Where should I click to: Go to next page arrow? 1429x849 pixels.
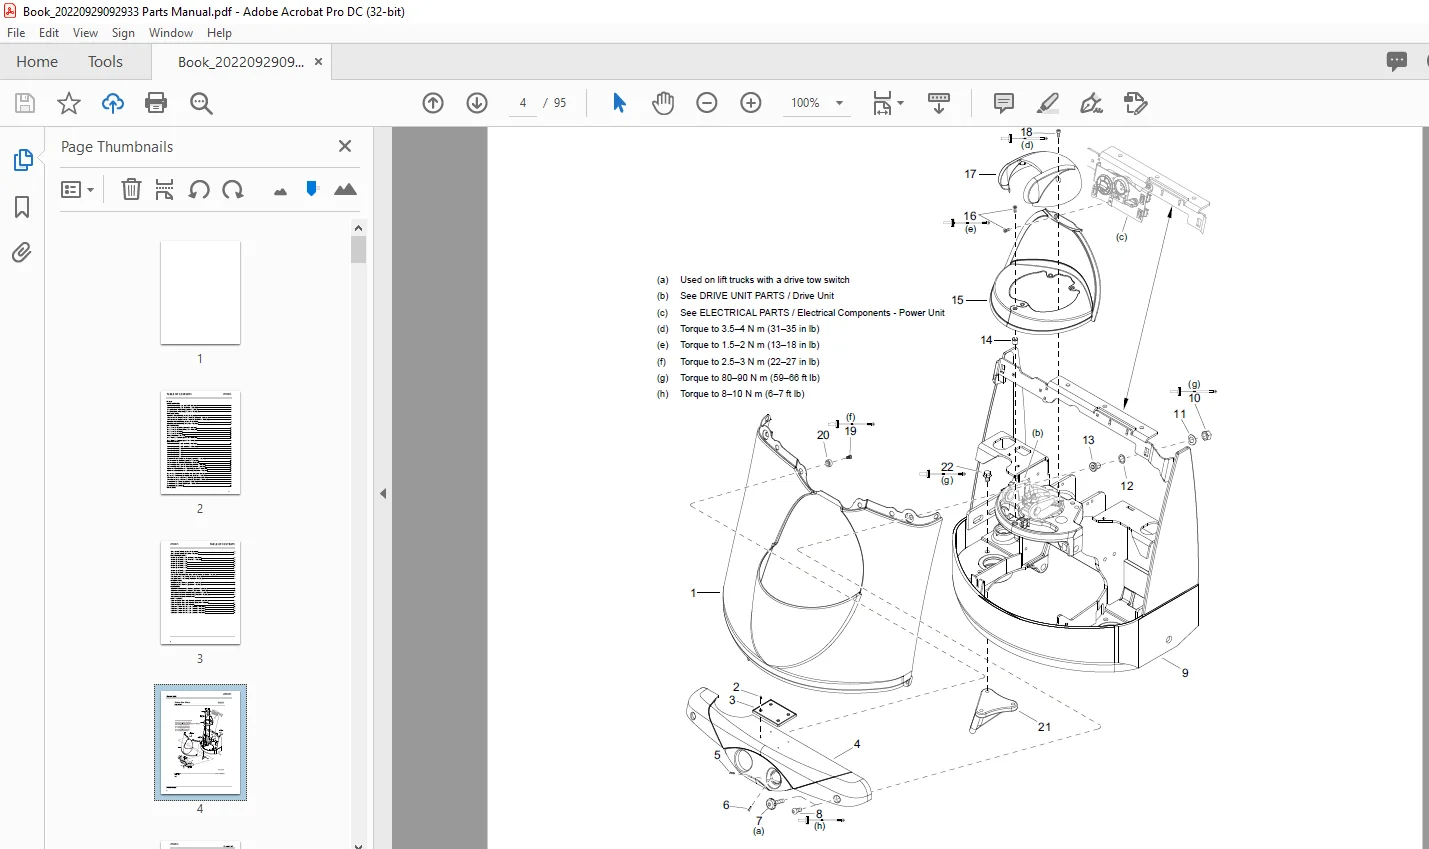point(477,103)
